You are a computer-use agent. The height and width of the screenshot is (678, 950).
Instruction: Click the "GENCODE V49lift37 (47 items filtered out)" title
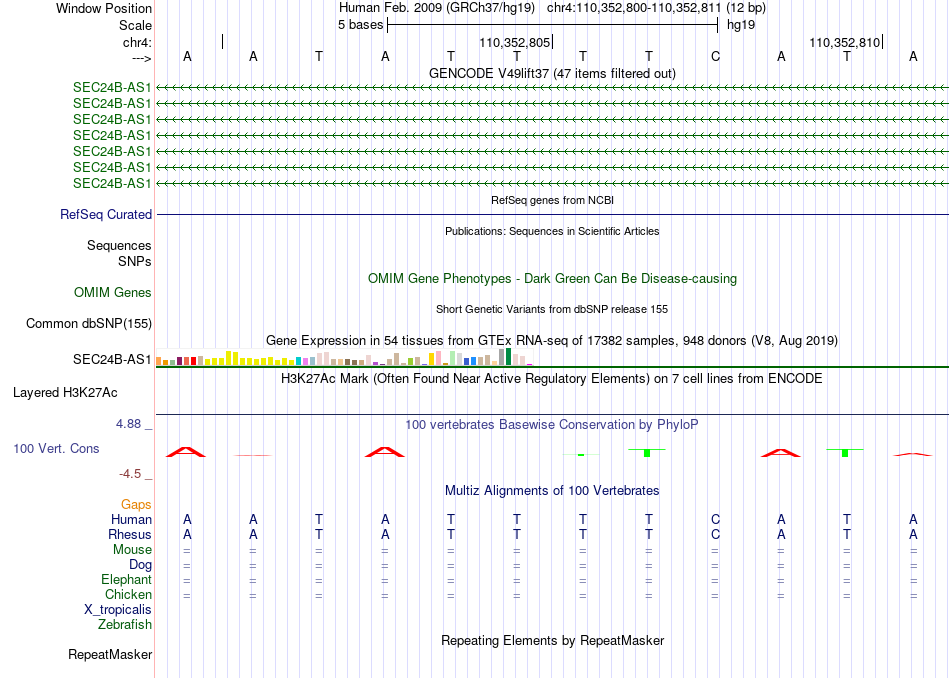coord(552,73)
